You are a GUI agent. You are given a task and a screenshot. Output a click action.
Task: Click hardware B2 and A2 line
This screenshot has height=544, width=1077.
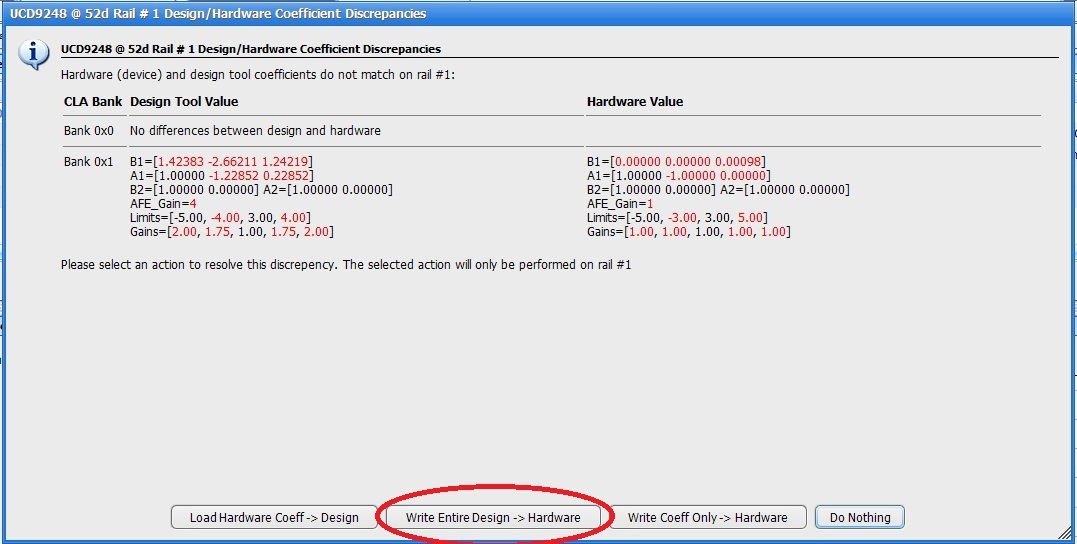click(718, 190)
